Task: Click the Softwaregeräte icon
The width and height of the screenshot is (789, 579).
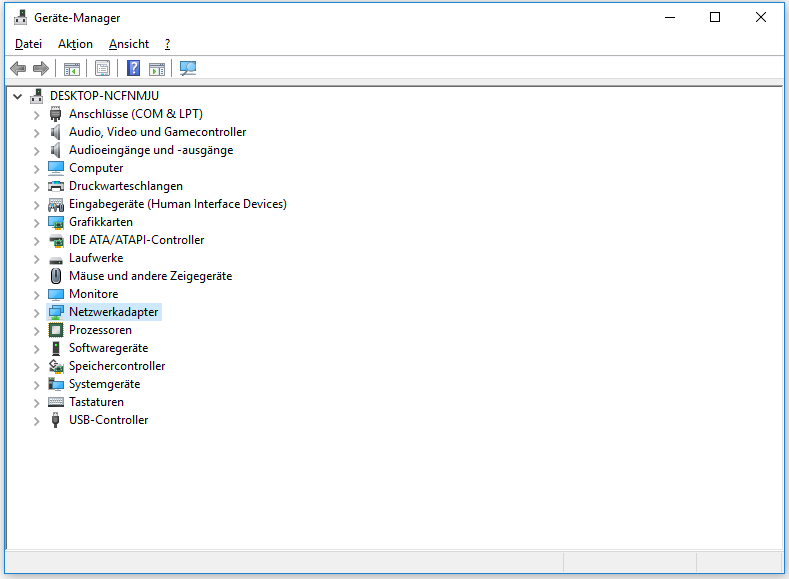Action: [x=56, y=348]
